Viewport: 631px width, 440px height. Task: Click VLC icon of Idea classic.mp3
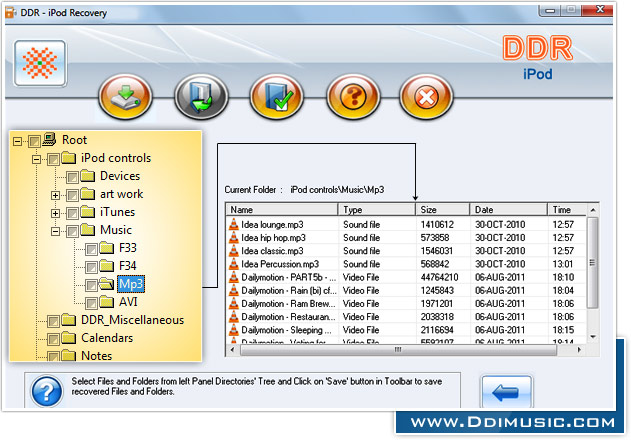(x=233, y=251)
